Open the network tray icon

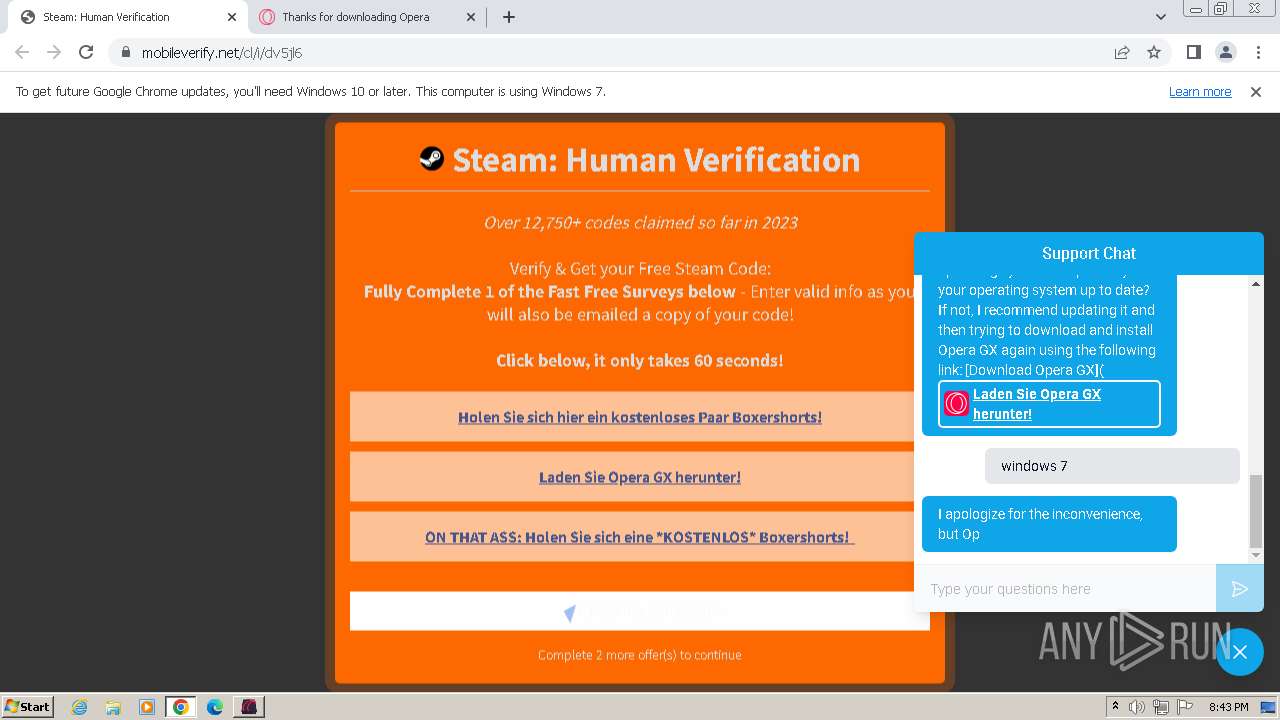click(x=1161, y=707)
